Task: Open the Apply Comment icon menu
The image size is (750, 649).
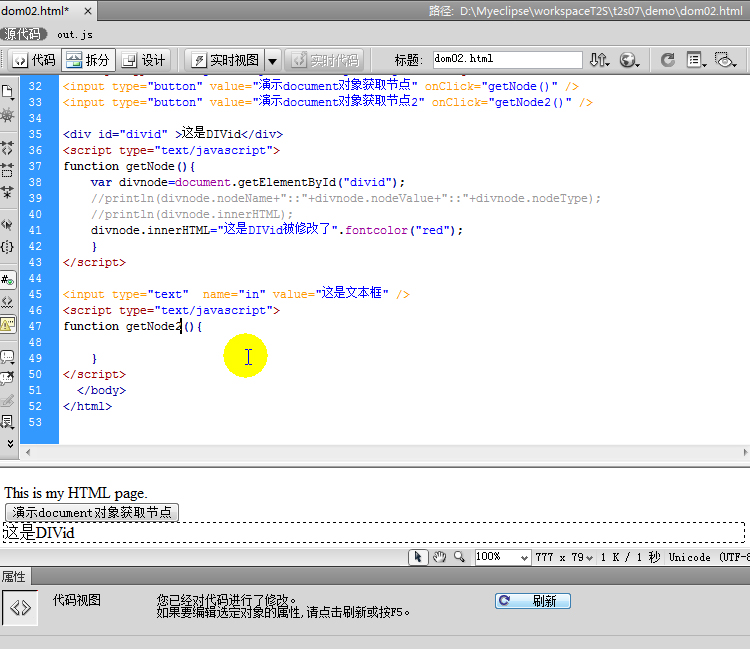Action: (8, 356)
